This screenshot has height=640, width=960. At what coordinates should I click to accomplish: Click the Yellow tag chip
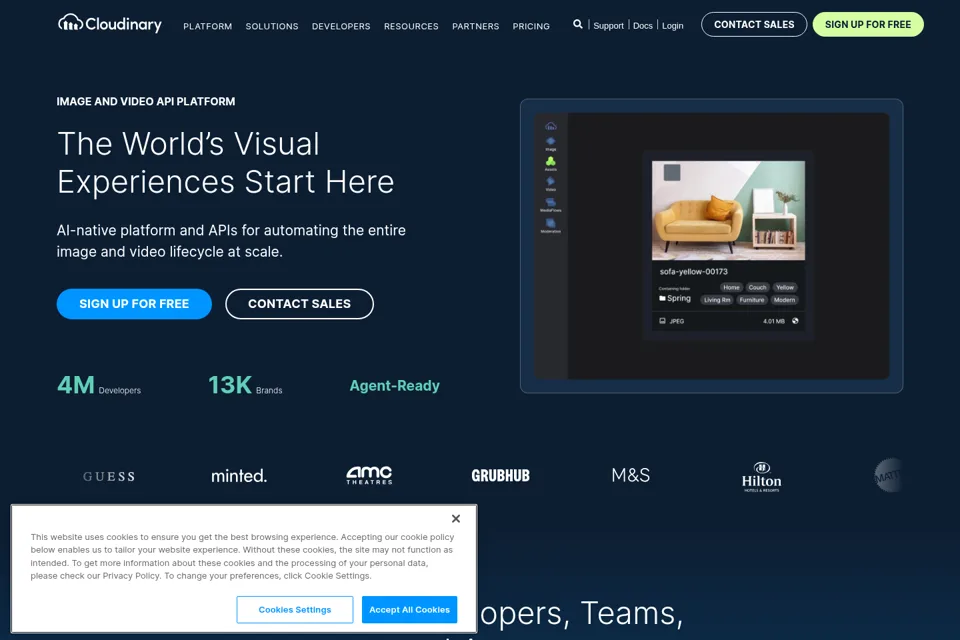coord(785,287)
